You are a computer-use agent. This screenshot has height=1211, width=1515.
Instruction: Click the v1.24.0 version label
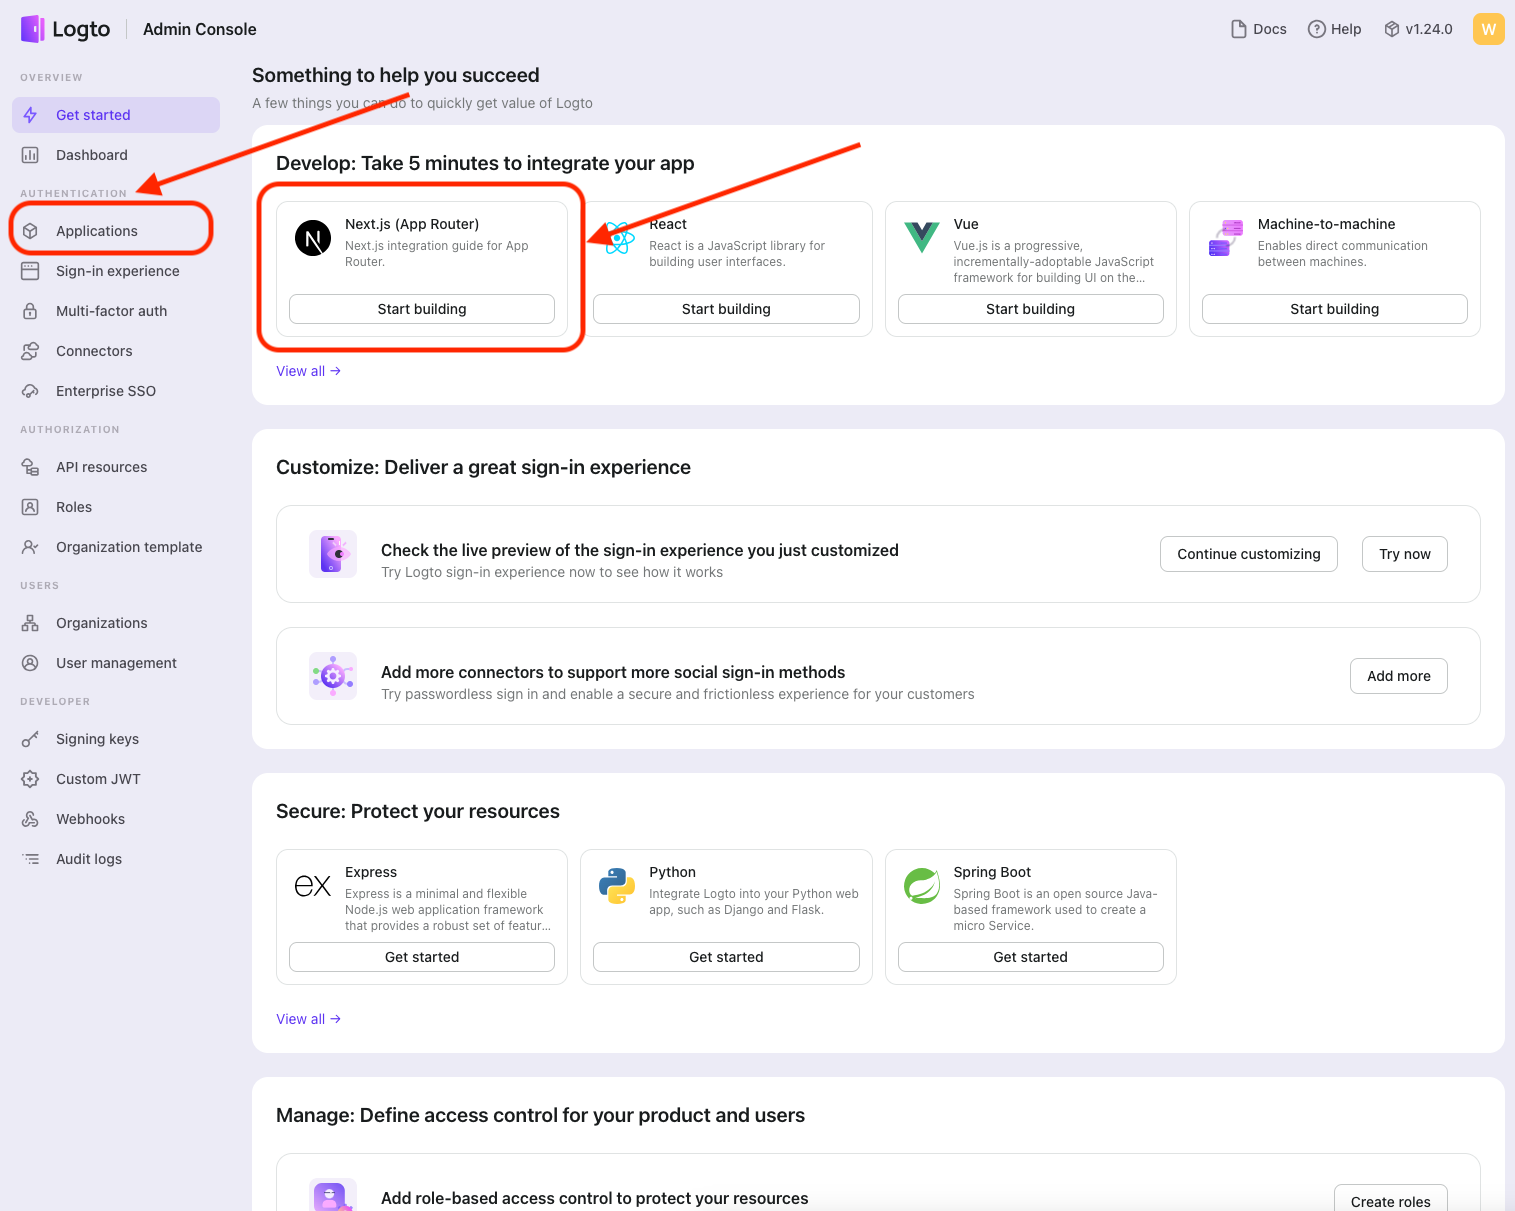pos(1418,29)
